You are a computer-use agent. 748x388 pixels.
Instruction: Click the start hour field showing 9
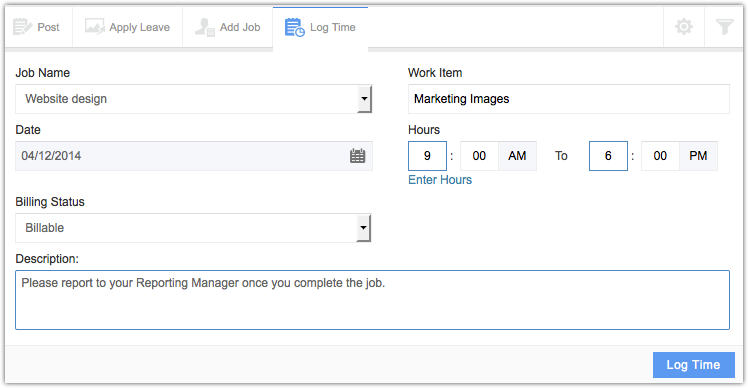[427, 156]
